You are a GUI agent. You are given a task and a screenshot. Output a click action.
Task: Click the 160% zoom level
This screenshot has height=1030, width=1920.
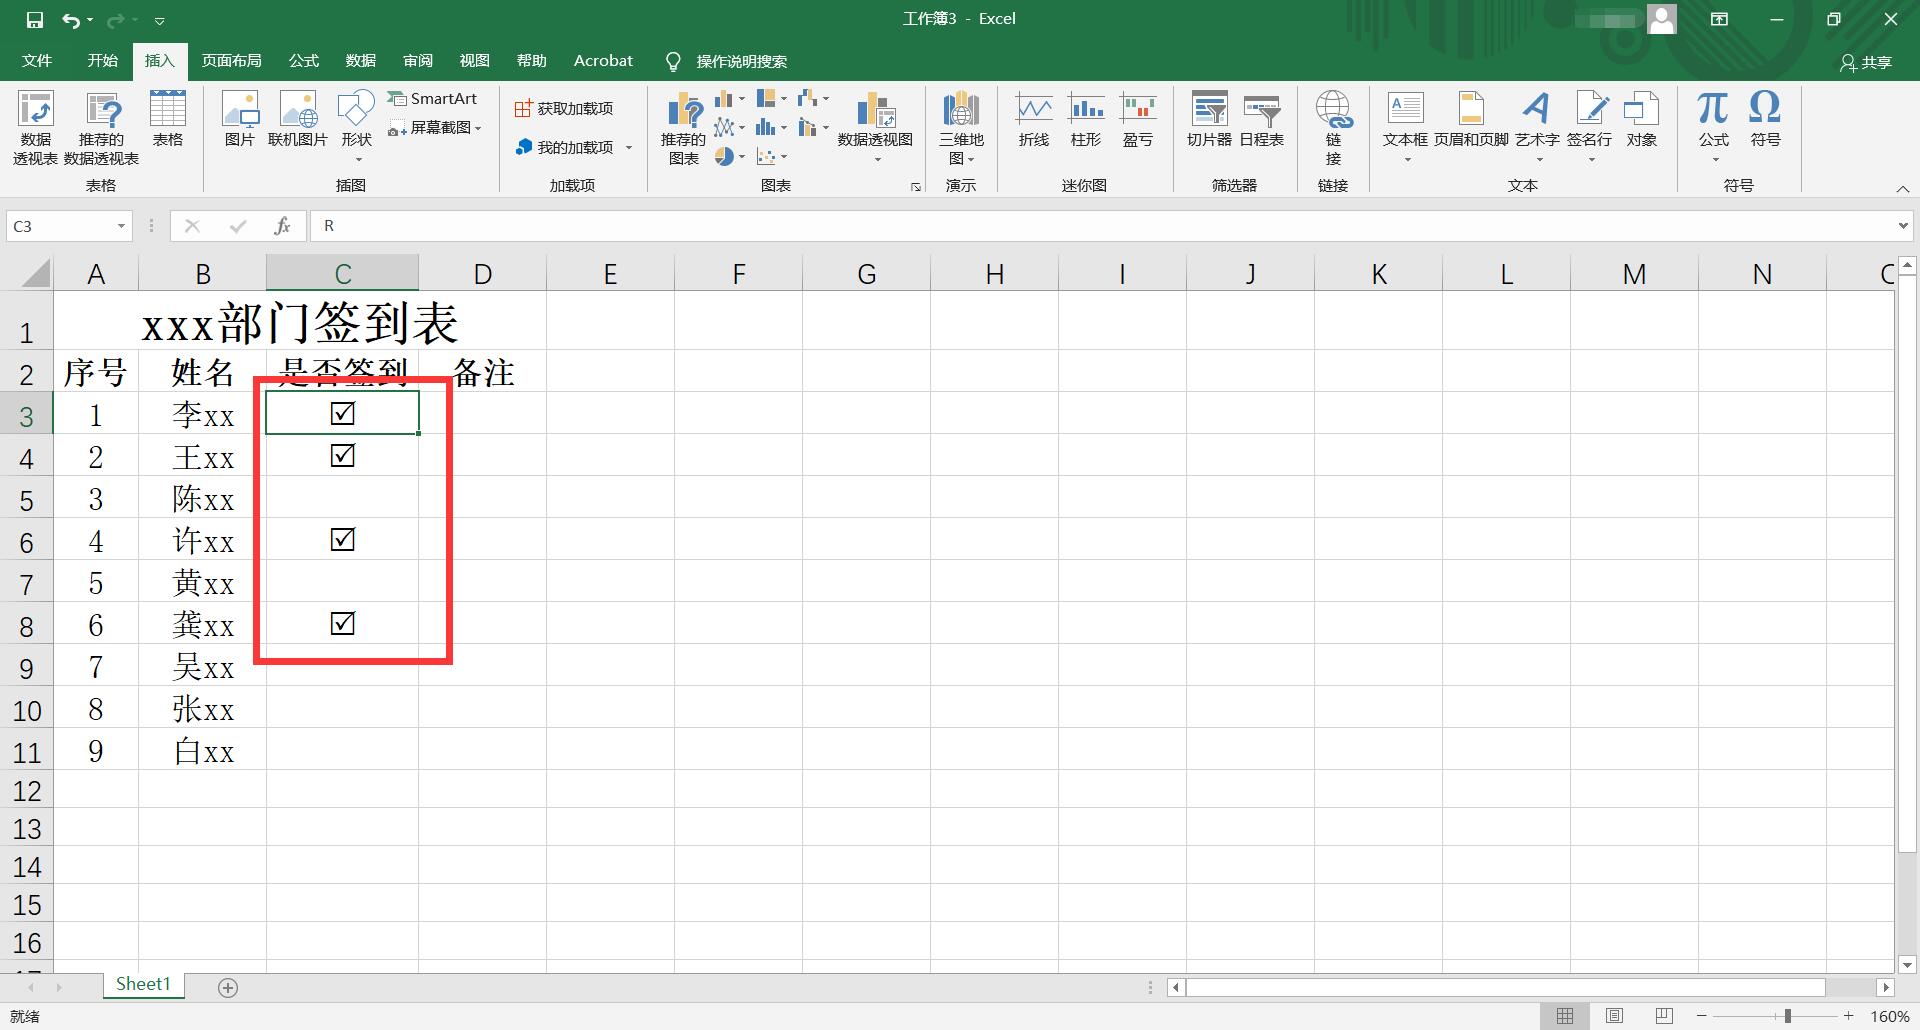pyautogui.click(x=1890, y=1016)
